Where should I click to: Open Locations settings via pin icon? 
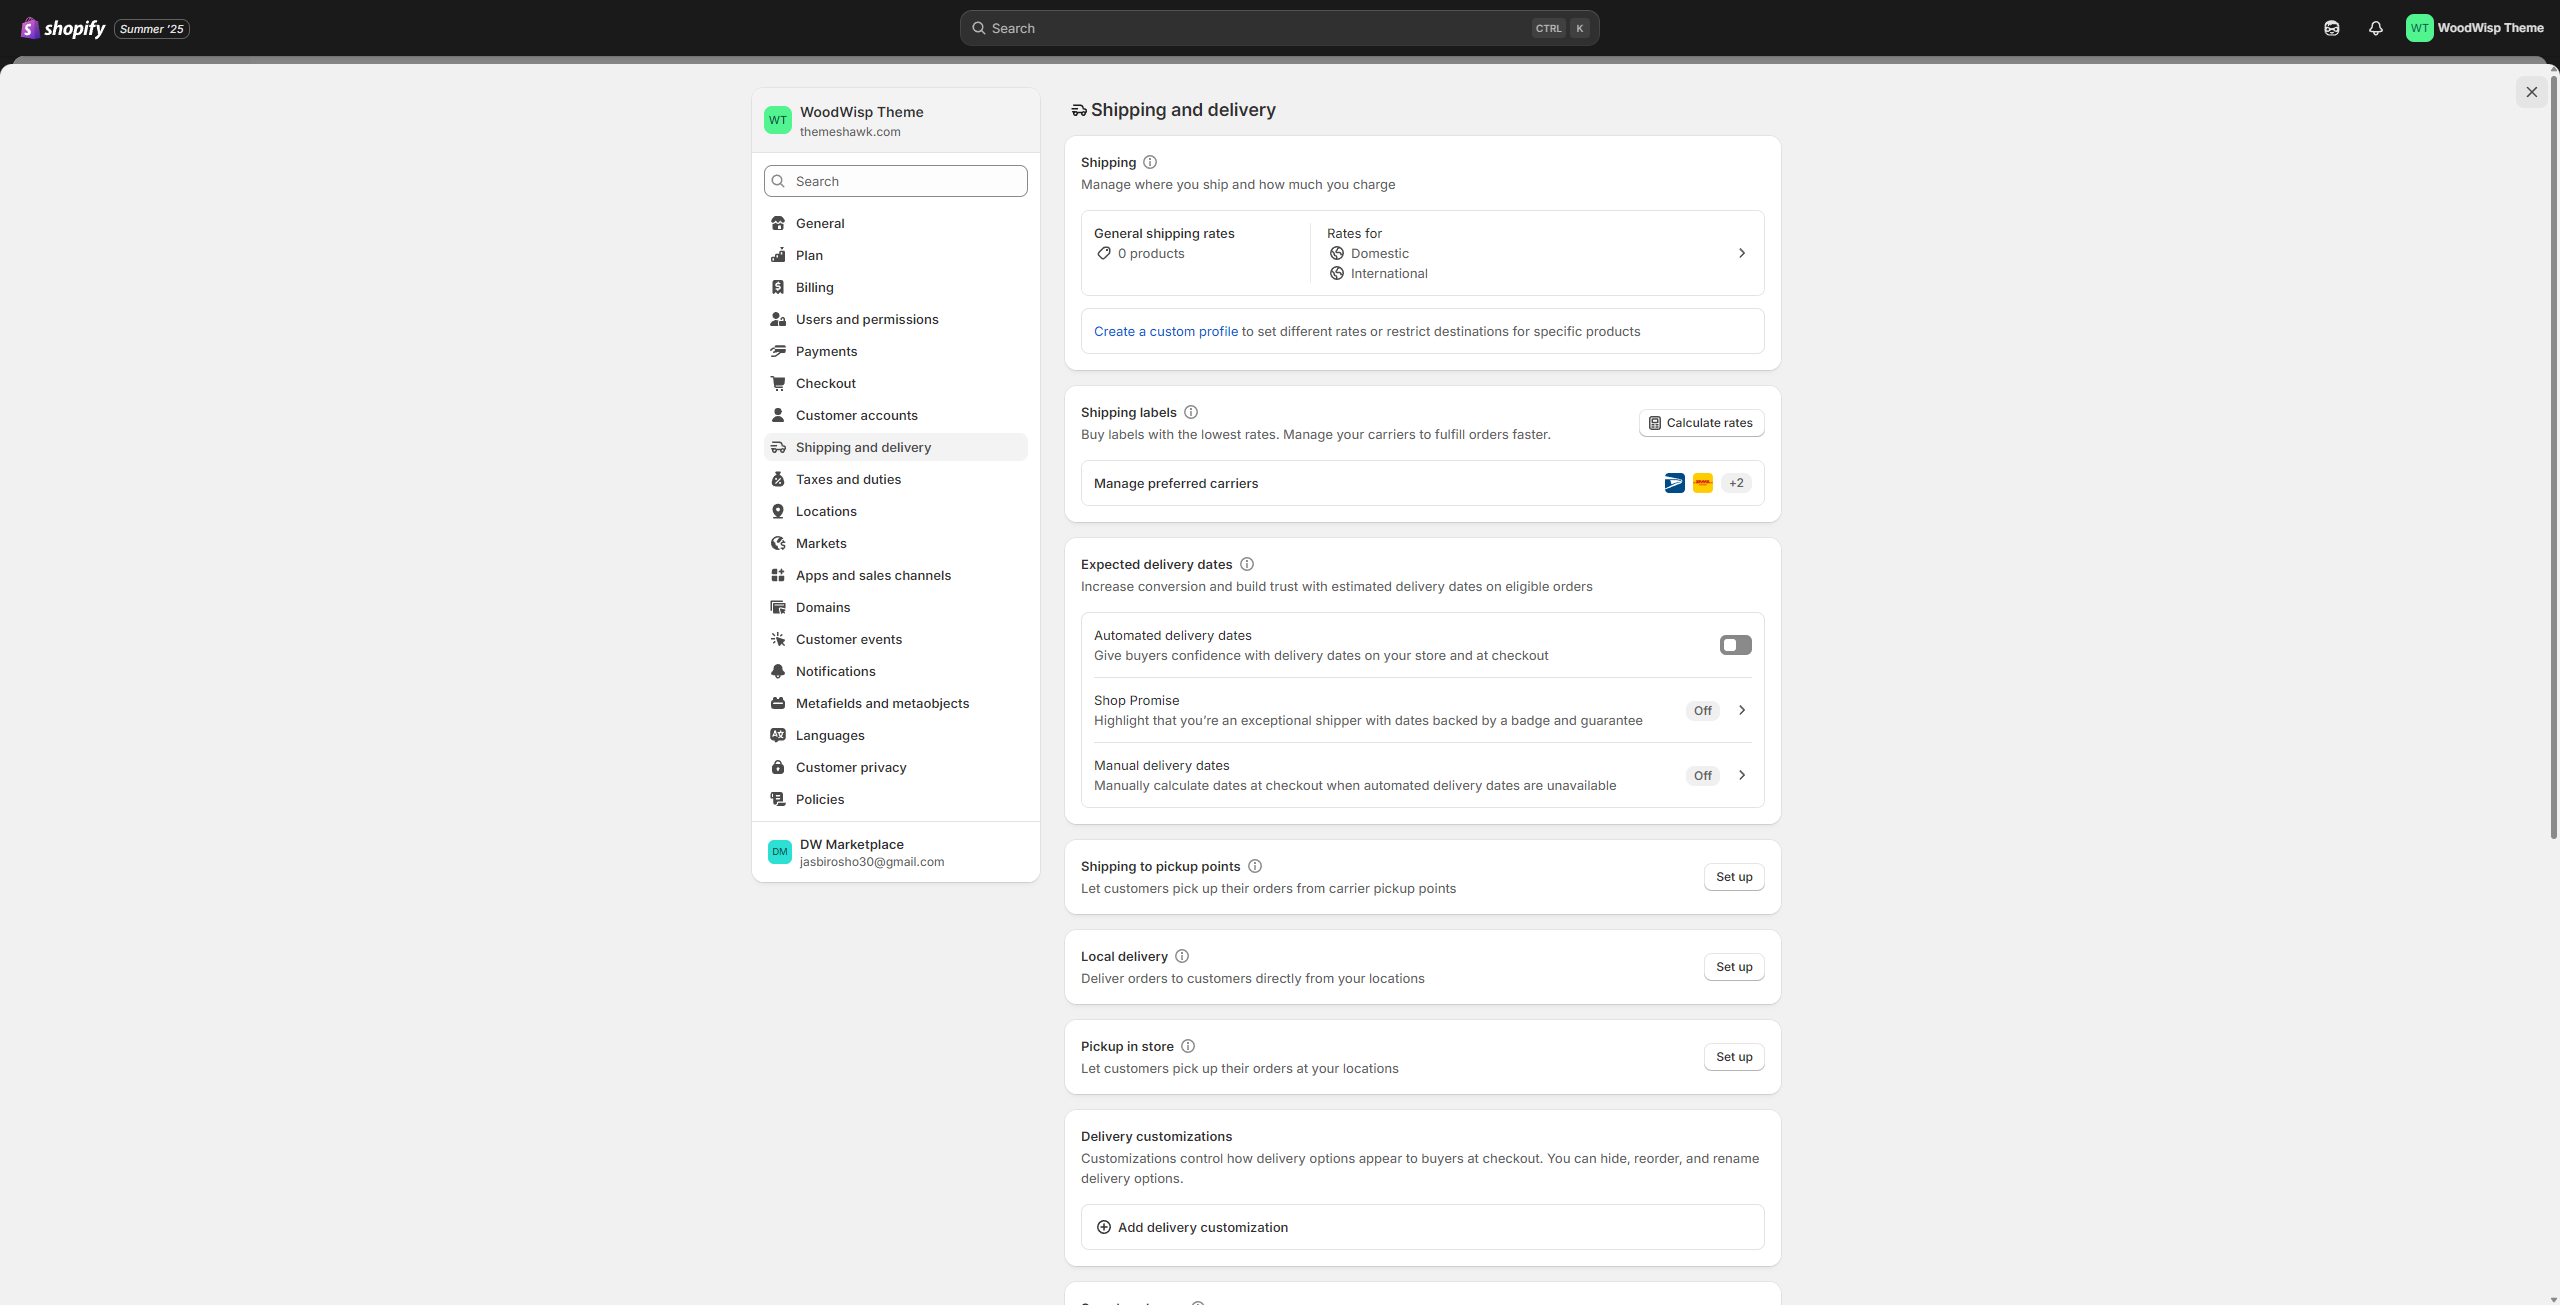[x=779, y=511]
